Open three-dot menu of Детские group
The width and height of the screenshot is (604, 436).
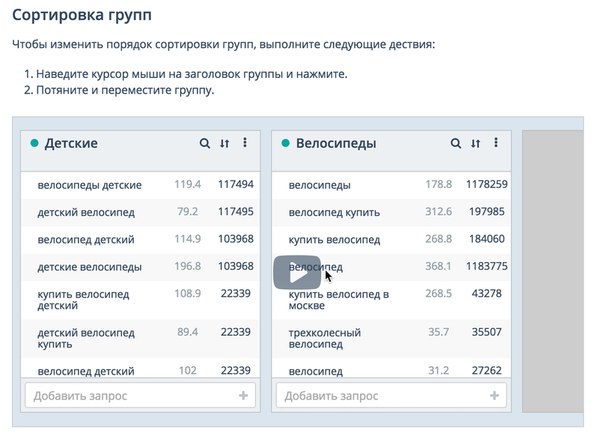coord(245,144)
